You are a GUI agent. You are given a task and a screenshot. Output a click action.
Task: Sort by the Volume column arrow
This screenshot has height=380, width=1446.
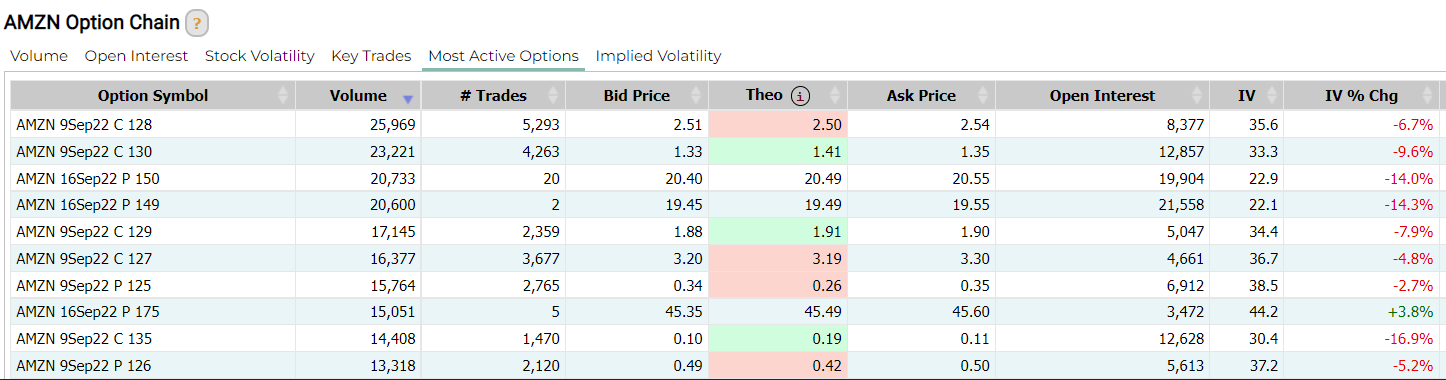click(x=407, y=98)
